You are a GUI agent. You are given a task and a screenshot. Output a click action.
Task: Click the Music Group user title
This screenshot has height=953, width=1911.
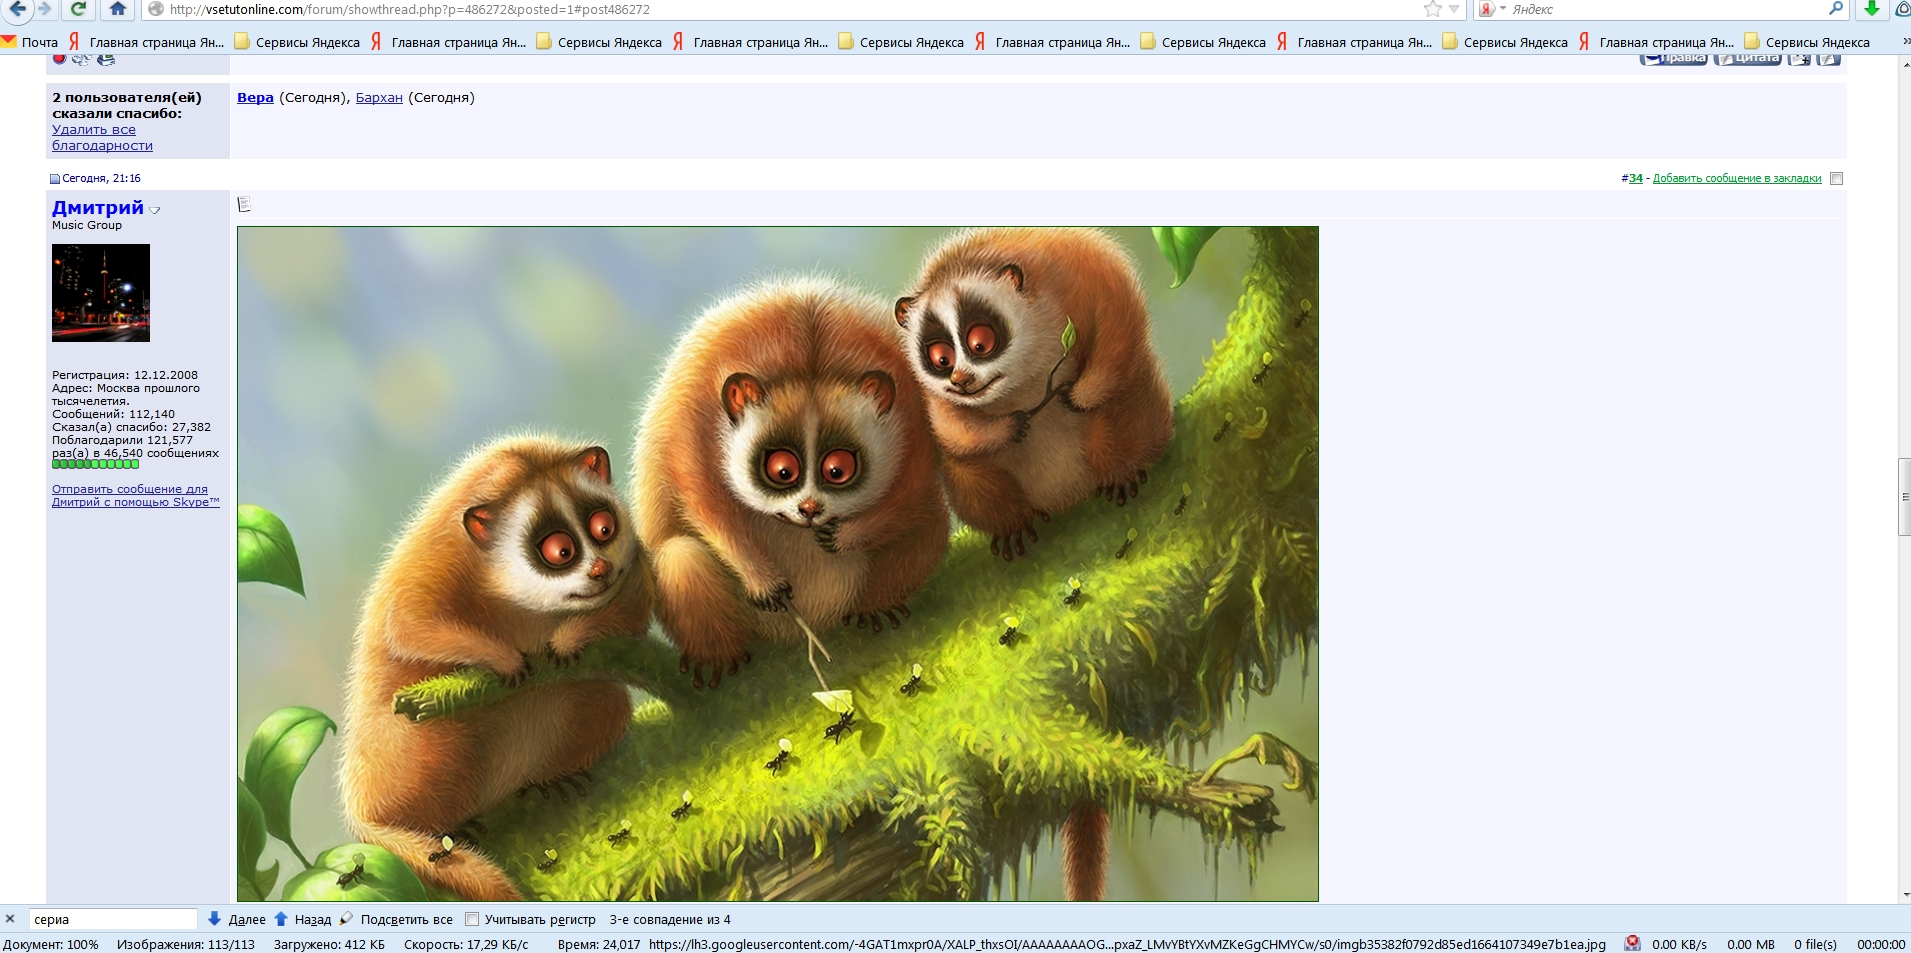87,225
